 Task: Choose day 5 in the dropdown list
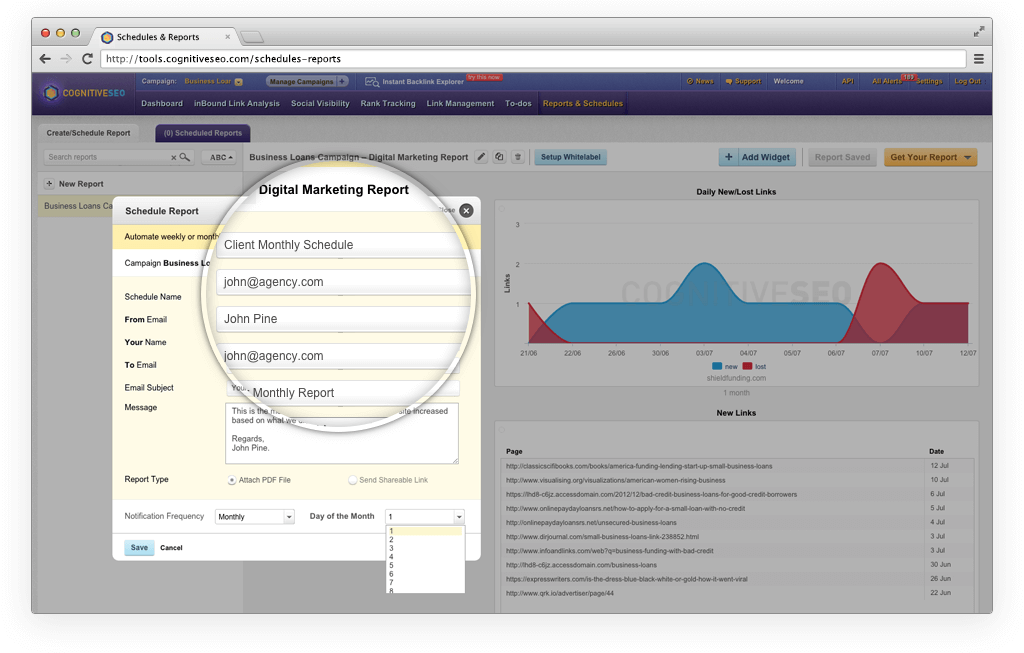(x=424, y=565)
